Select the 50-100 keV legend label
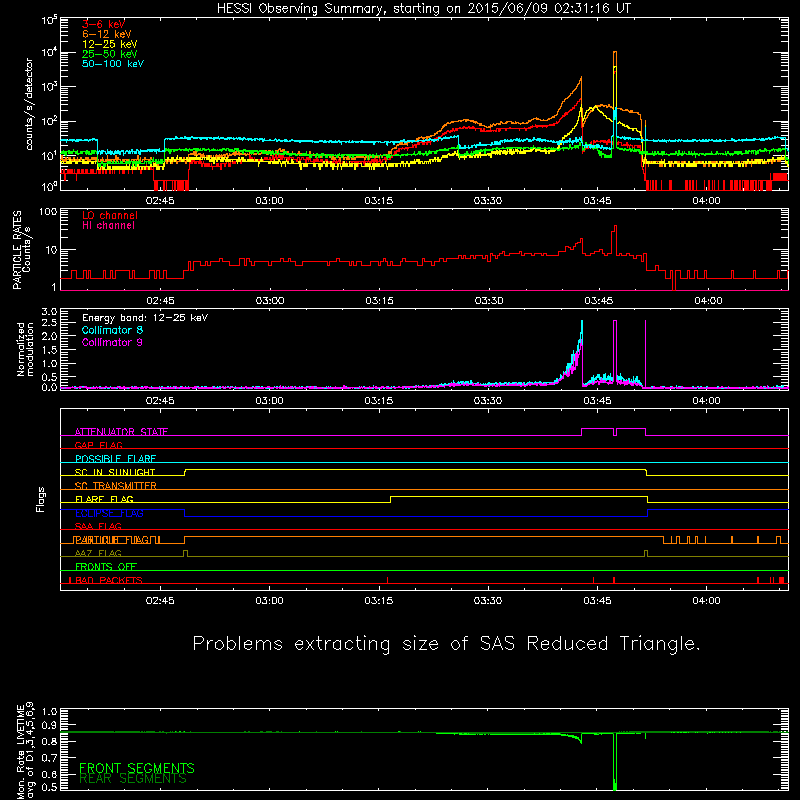 point(113,64)
